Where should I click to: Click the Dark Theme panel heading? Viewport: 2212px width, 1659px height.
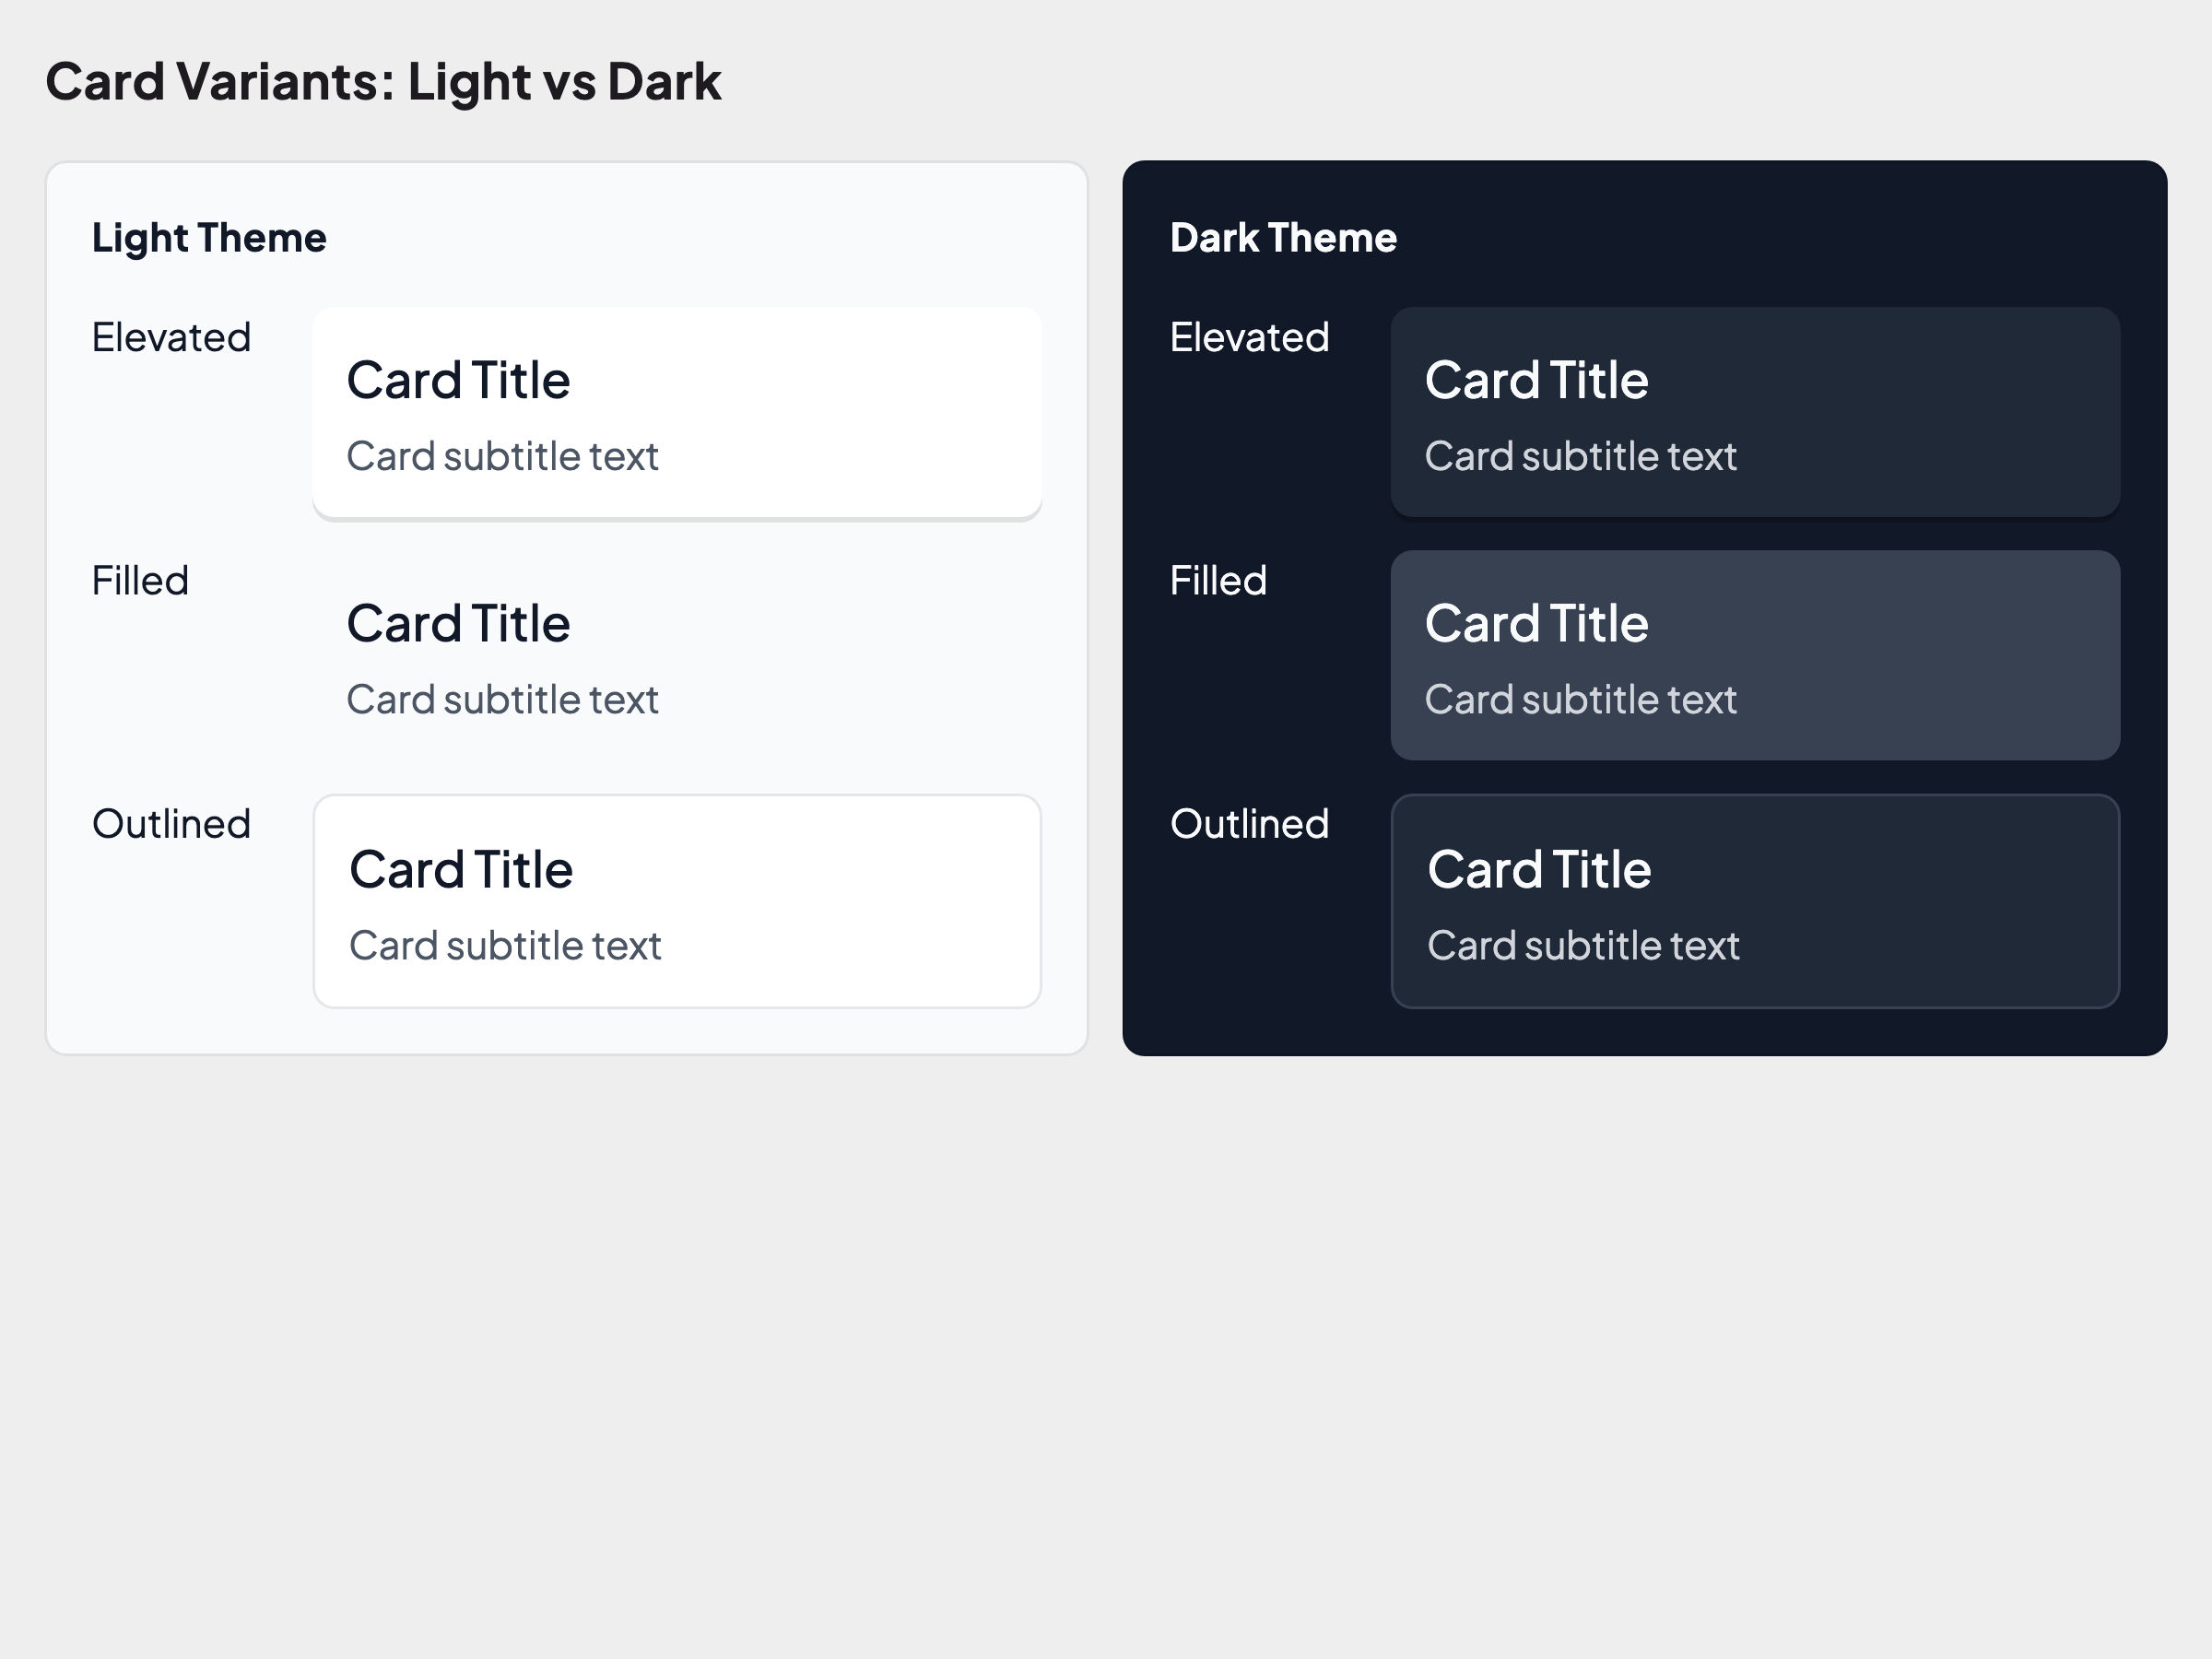coord(1283,238)
